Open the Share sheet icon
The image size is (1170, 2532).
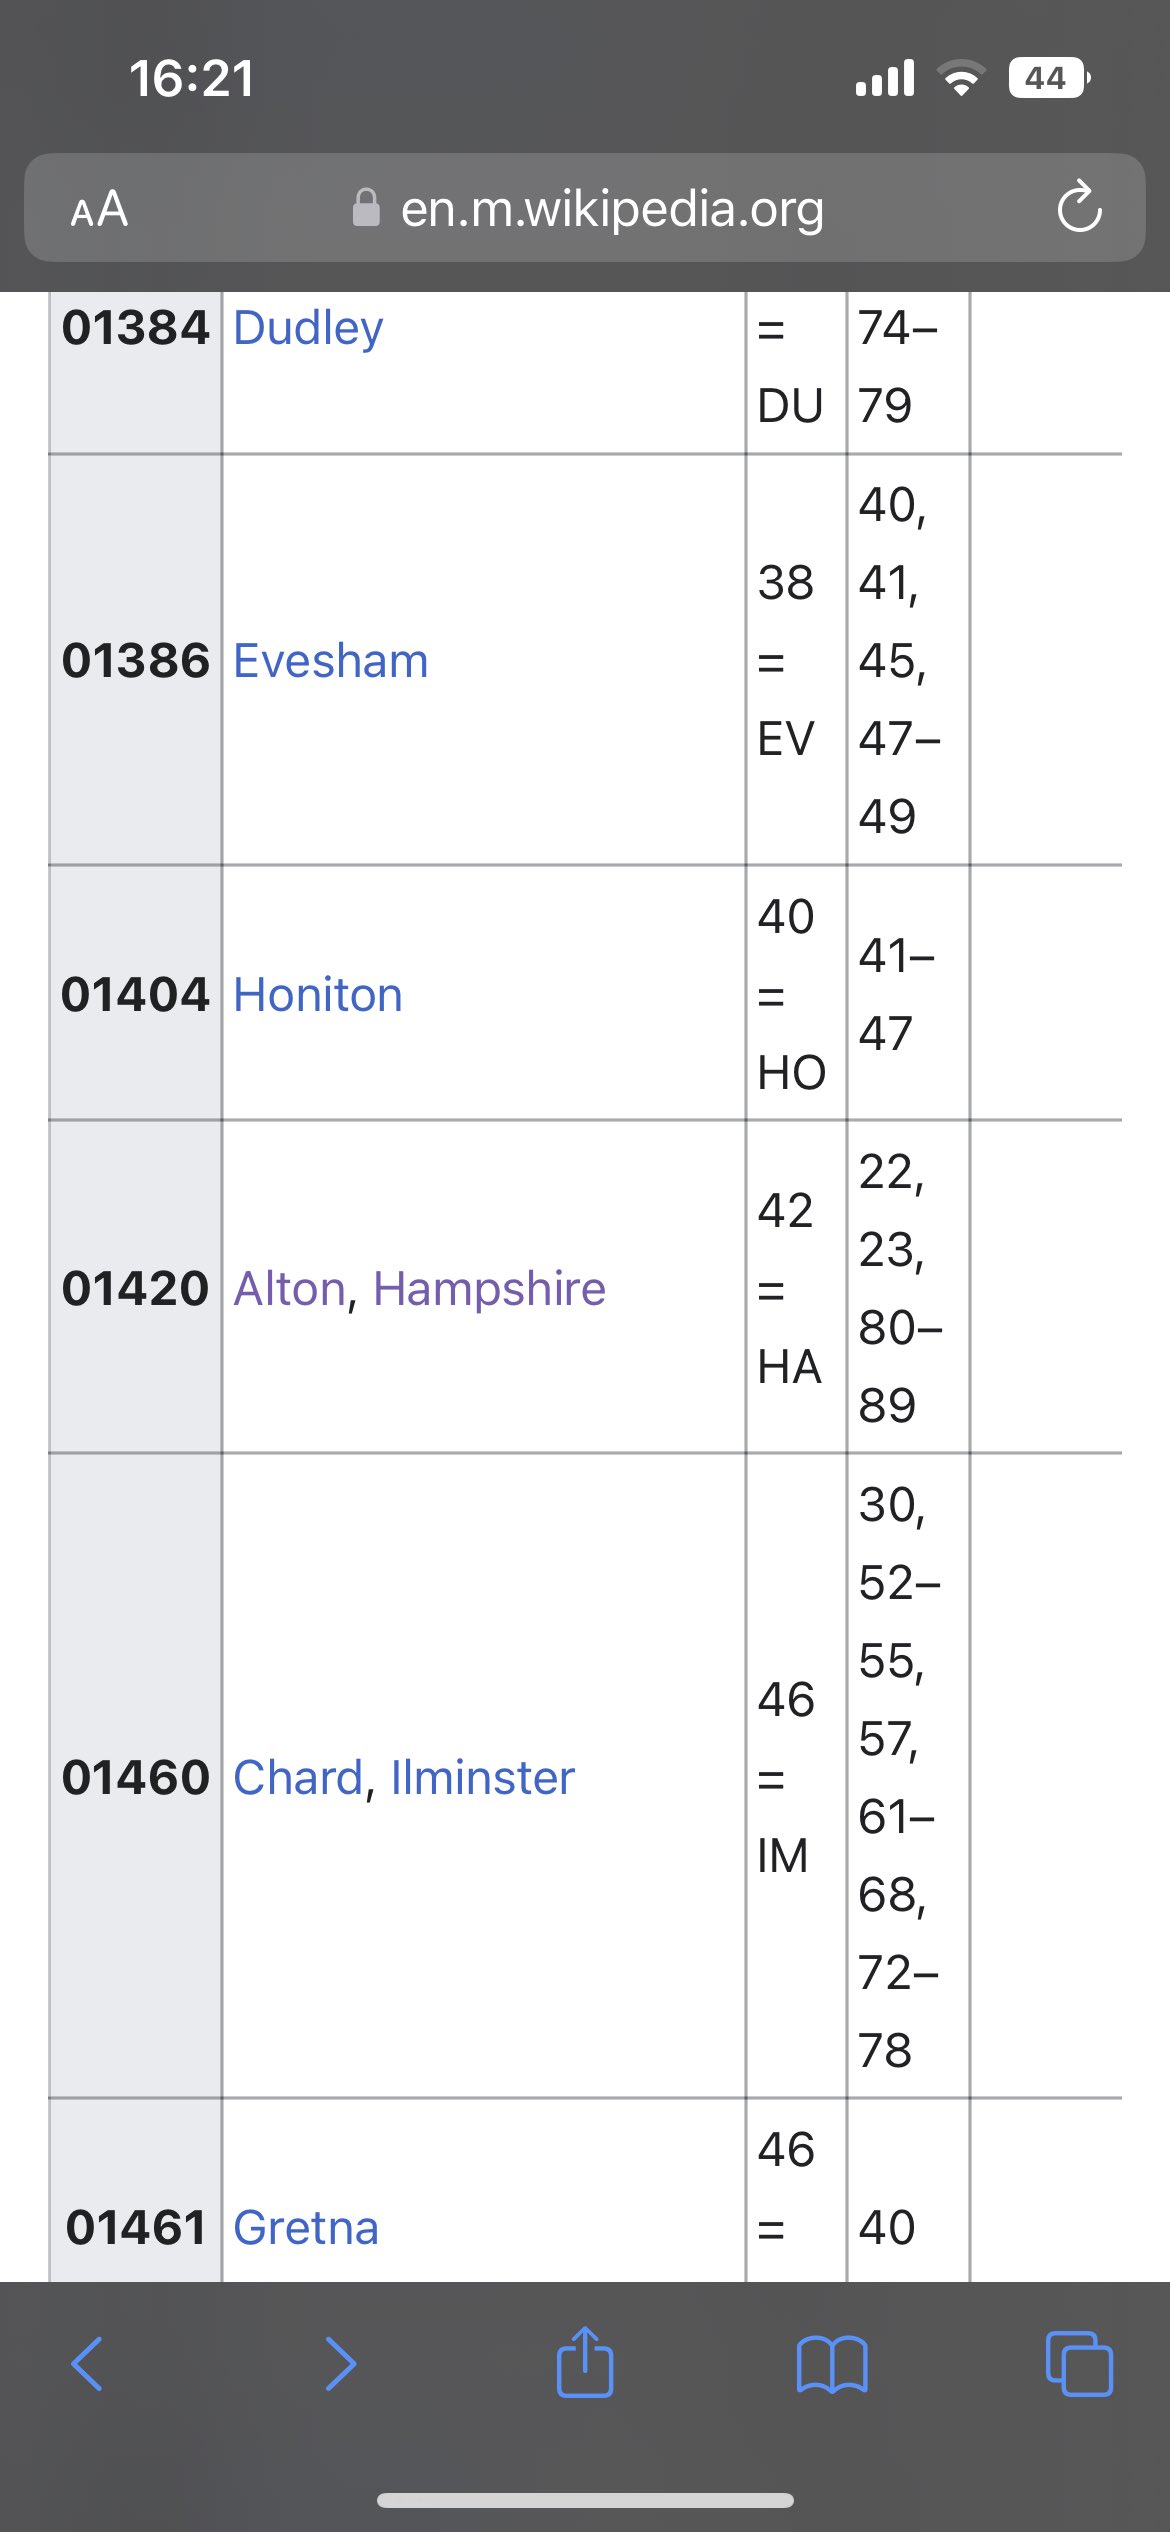[x=585, y=2362]
